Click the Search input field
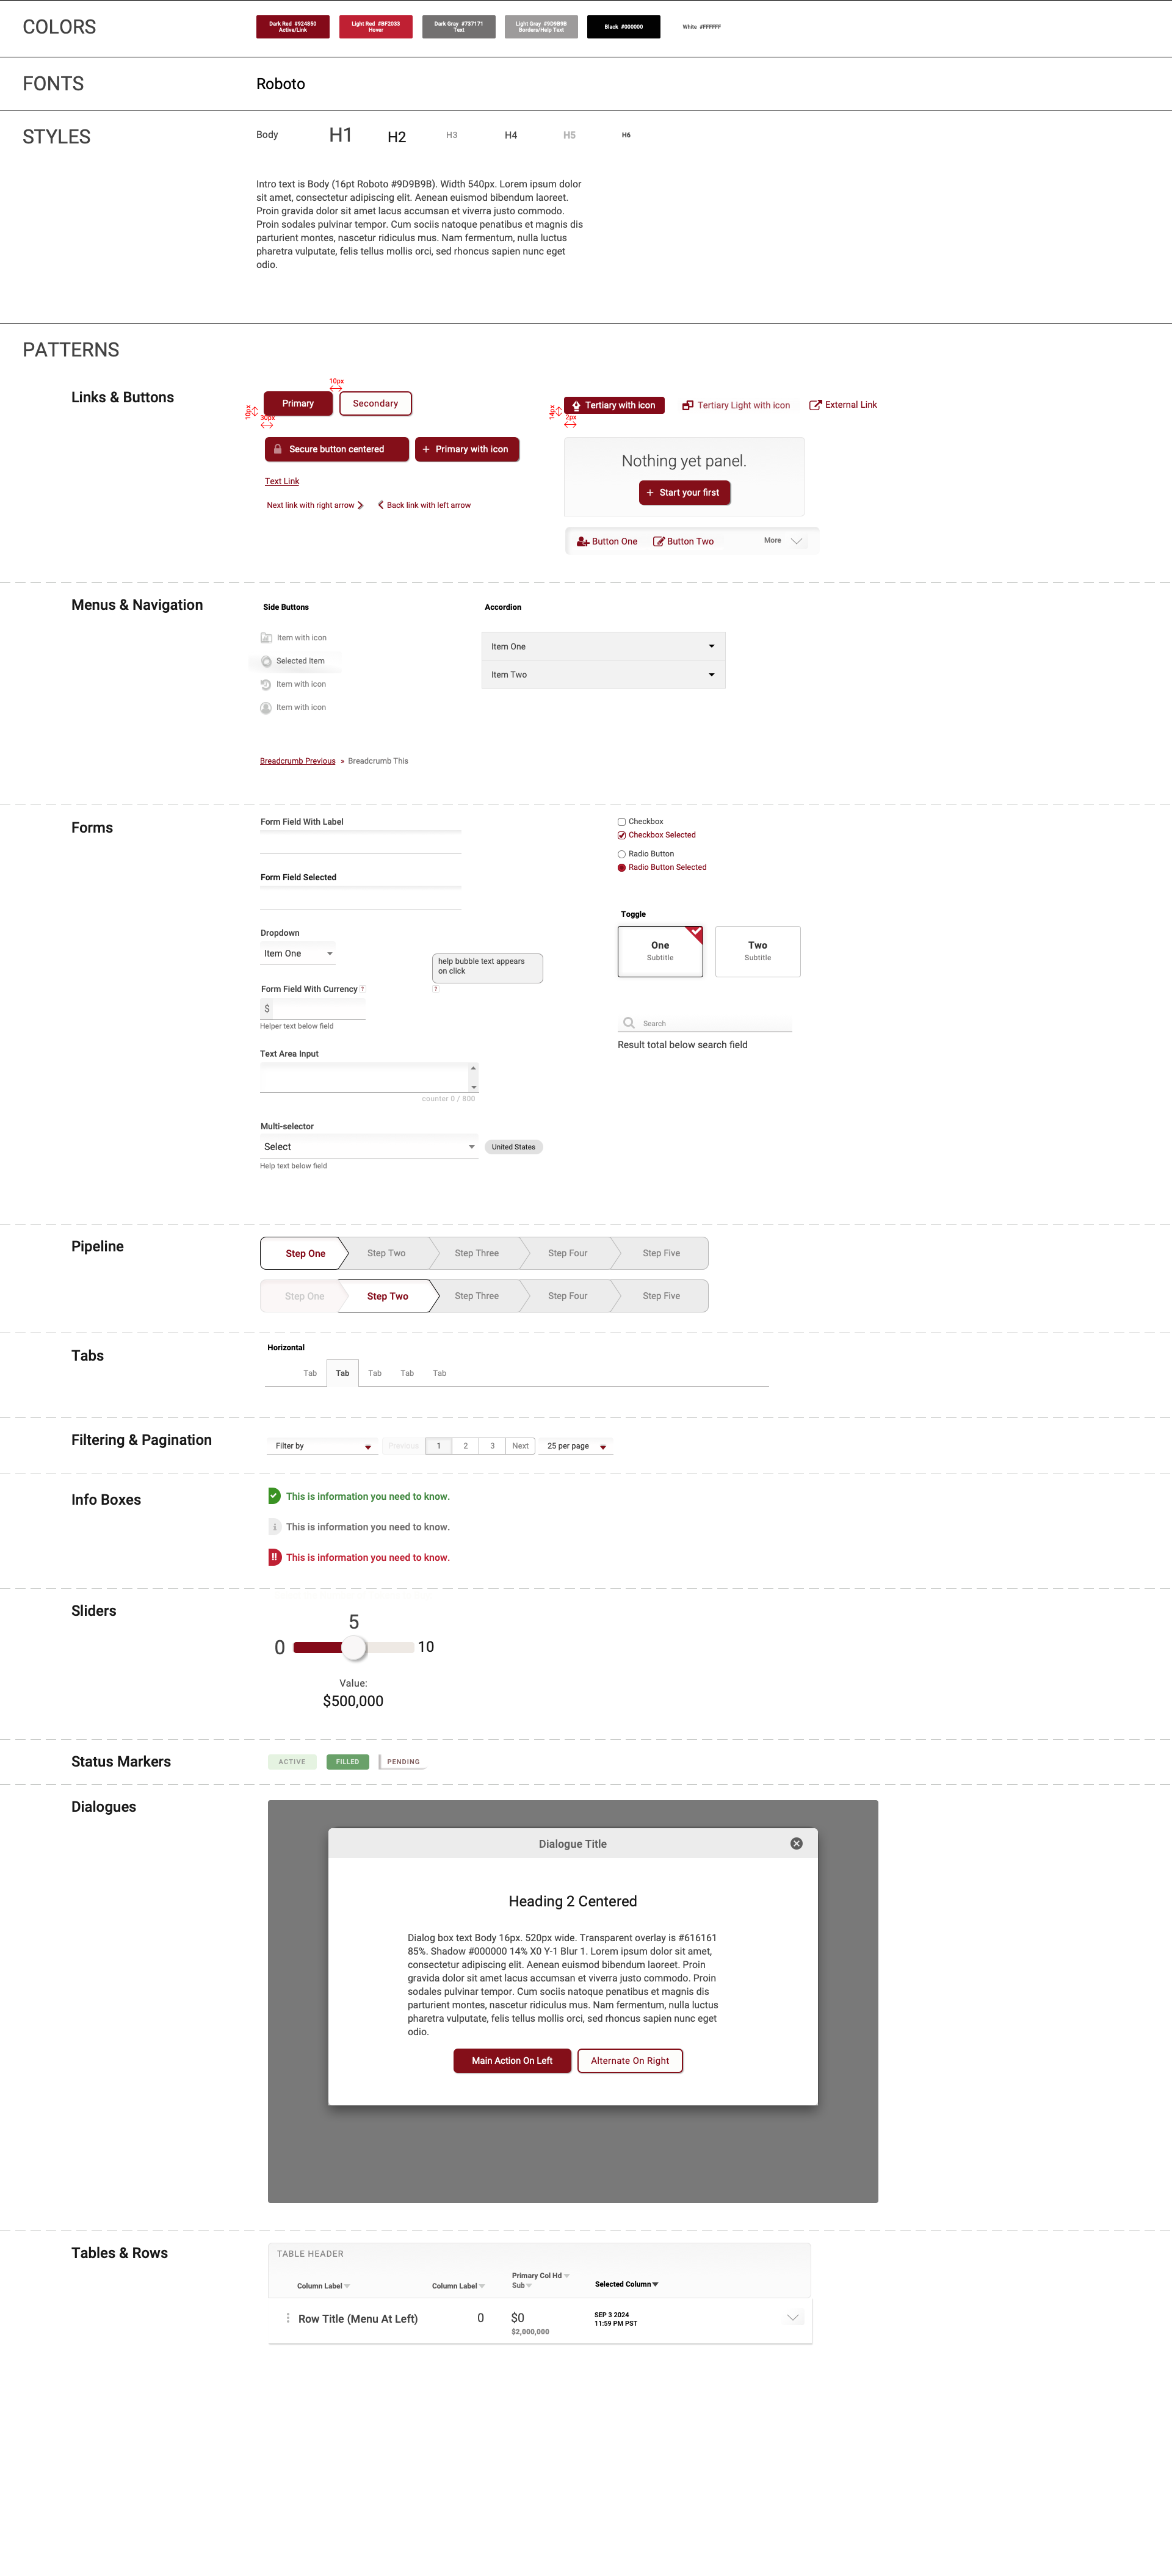1172x2576 pixels. click(705, 1023)
